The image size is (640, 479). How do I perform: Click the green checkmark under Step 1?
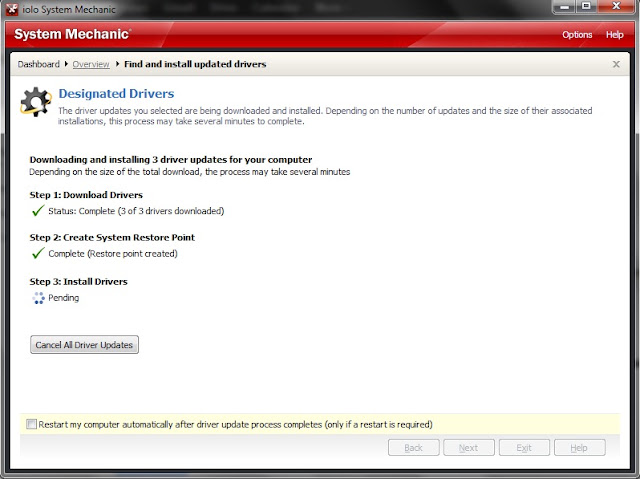[38, 211]
